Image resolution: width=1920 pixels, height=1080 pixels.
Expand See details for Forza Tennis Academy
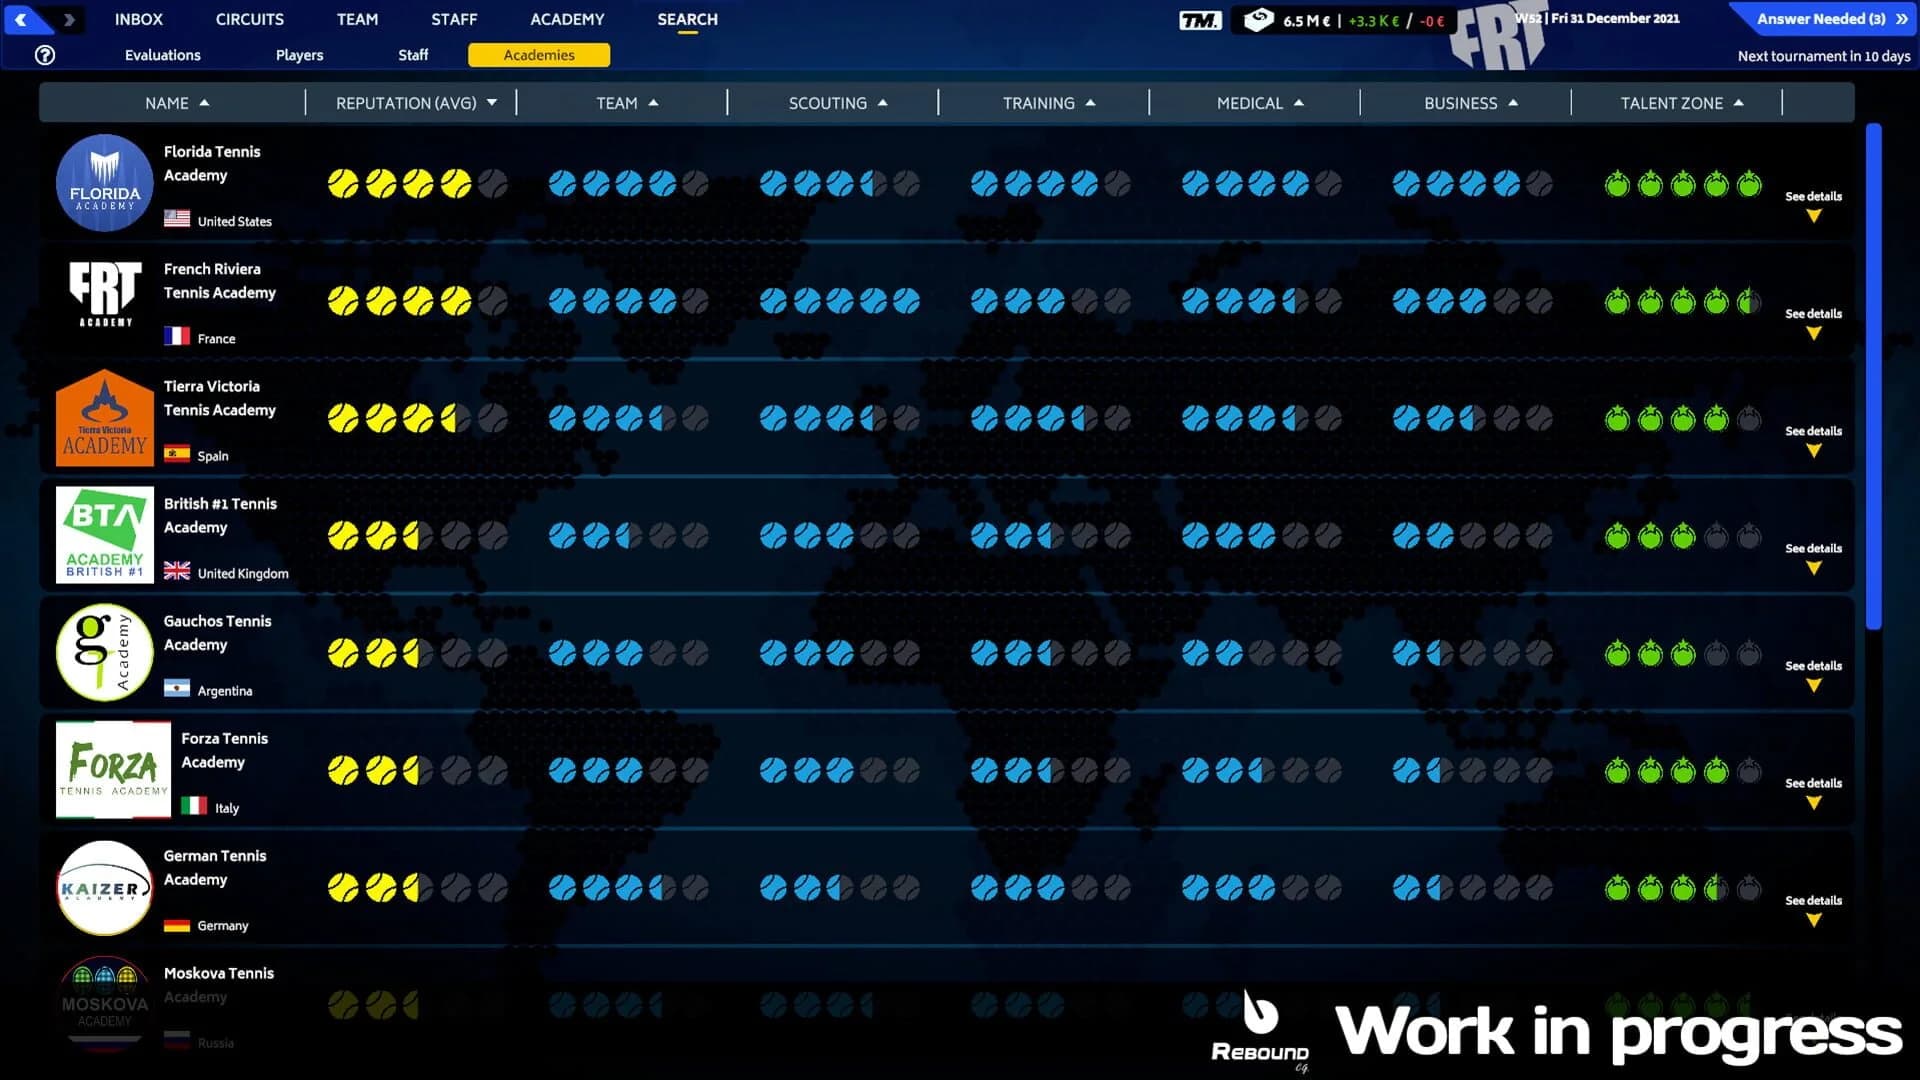pos(1813,792)
